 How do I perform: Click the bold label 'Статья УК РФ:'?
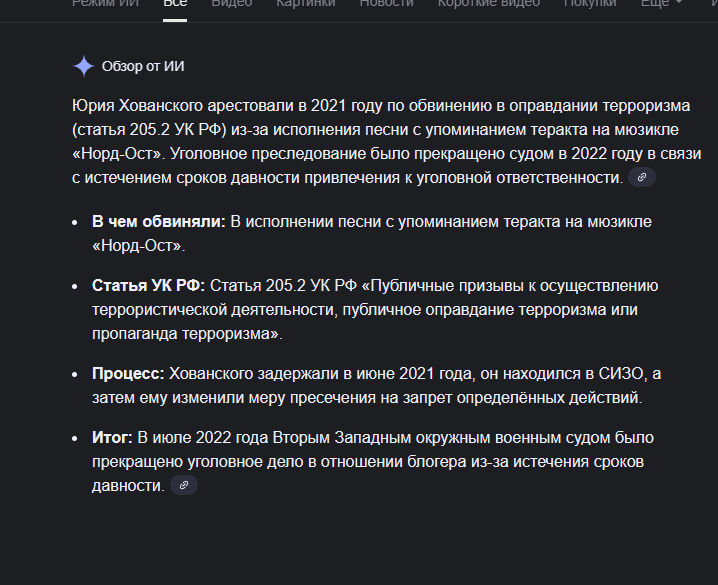148,286
